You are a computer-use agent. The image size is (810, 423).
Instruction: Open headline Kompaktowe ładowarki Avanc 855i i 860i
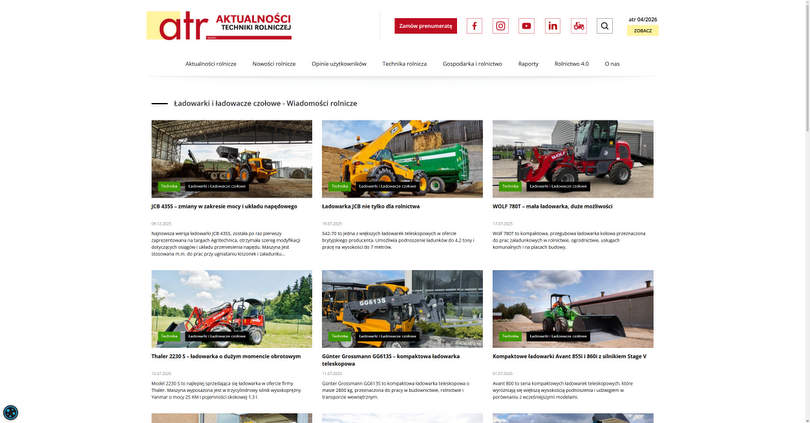click(569, 356)
